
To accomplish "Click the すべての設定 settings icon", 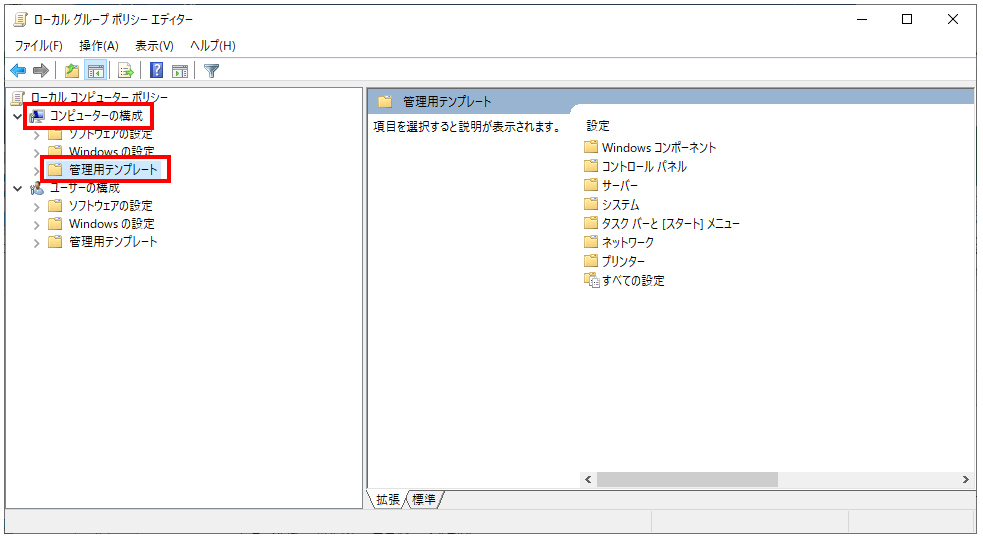I will pyautogui.click(x=591, y=280).
